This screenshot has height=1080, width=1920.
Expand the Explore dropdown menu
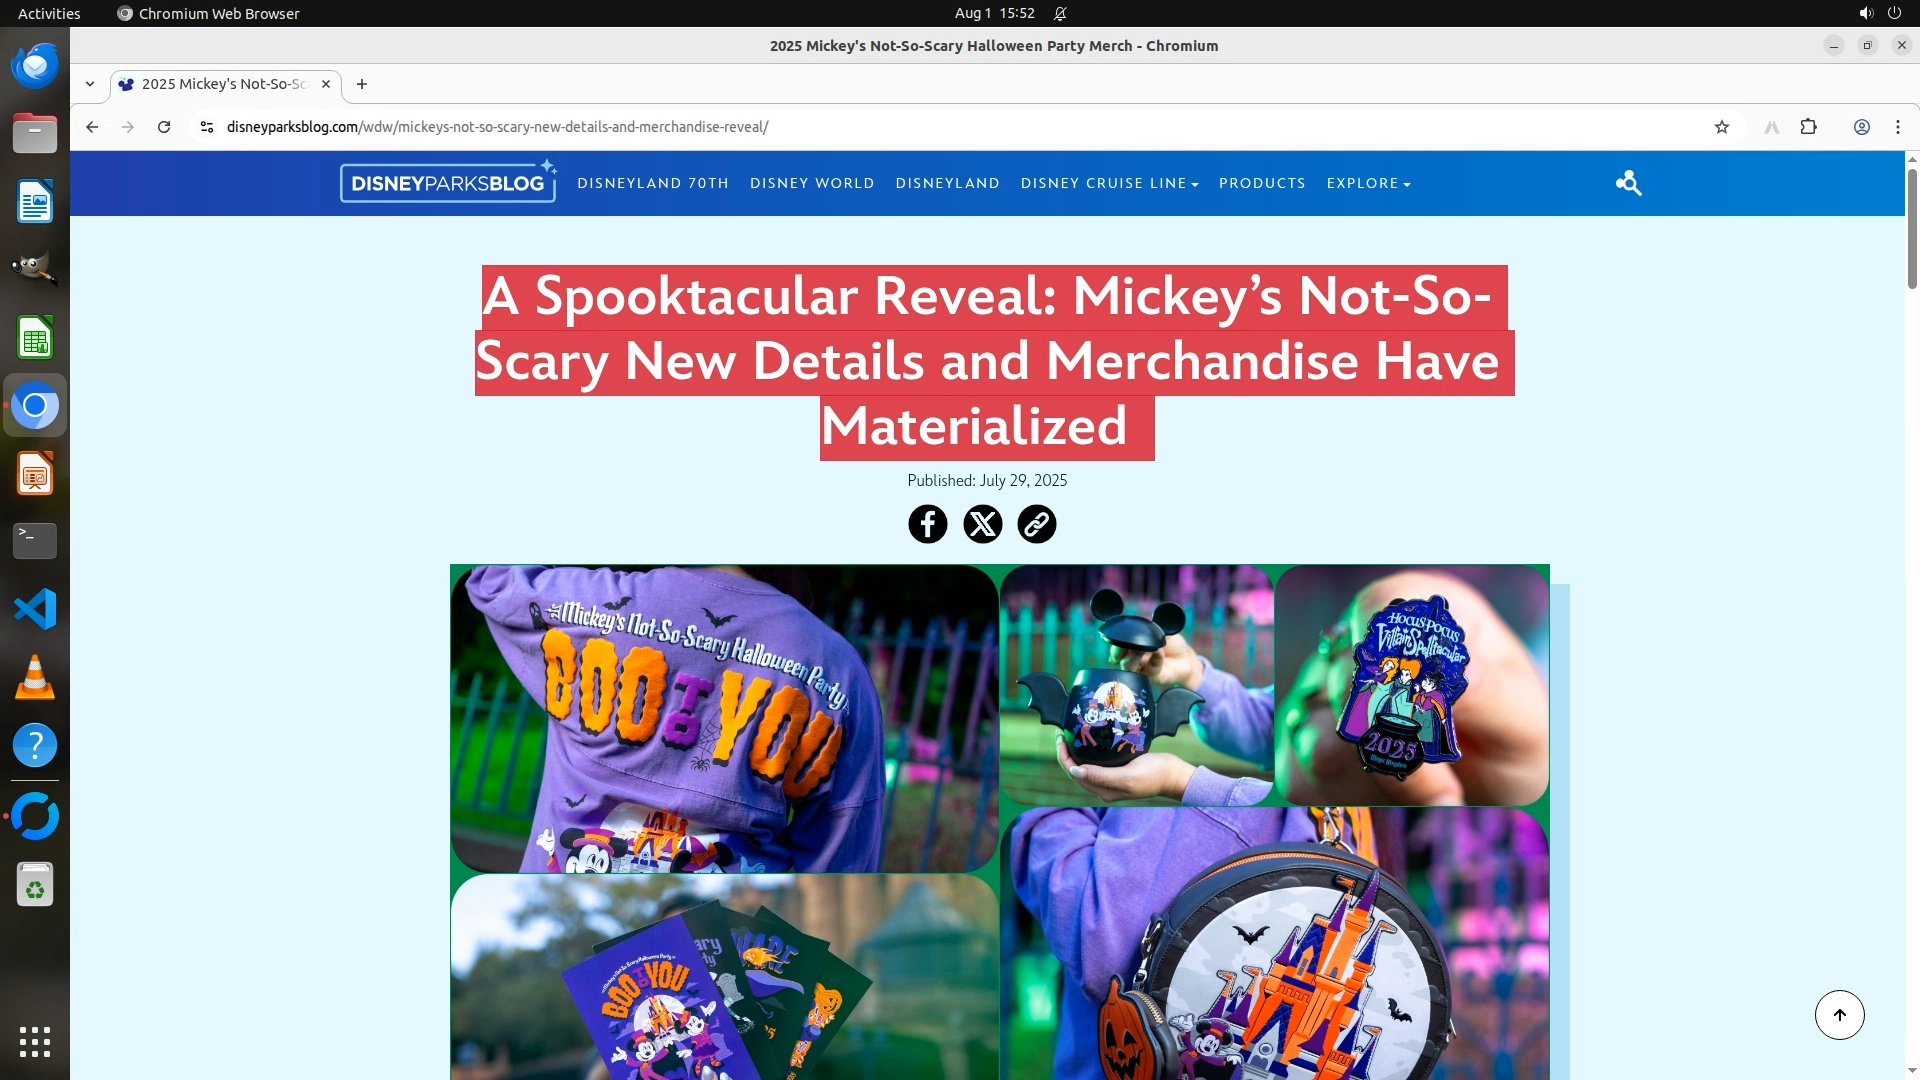[x=1368, y=183]
